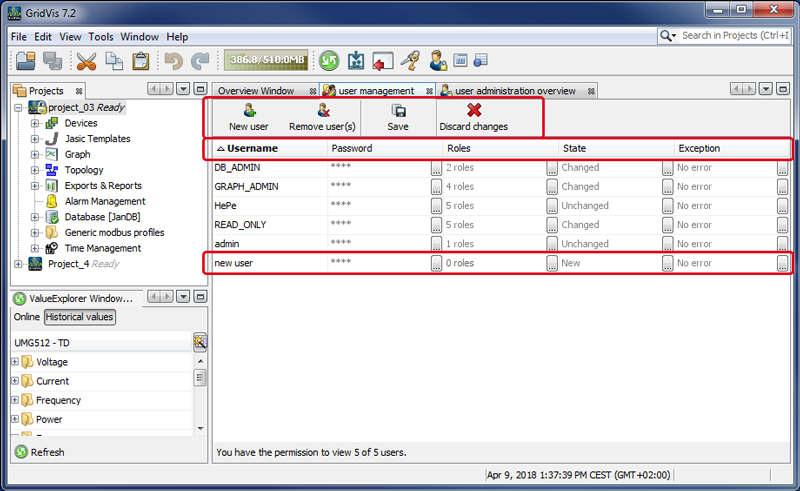Open roles editor for new user row
The width and height of the screenshot is (800, 491).
coord(552,263)
